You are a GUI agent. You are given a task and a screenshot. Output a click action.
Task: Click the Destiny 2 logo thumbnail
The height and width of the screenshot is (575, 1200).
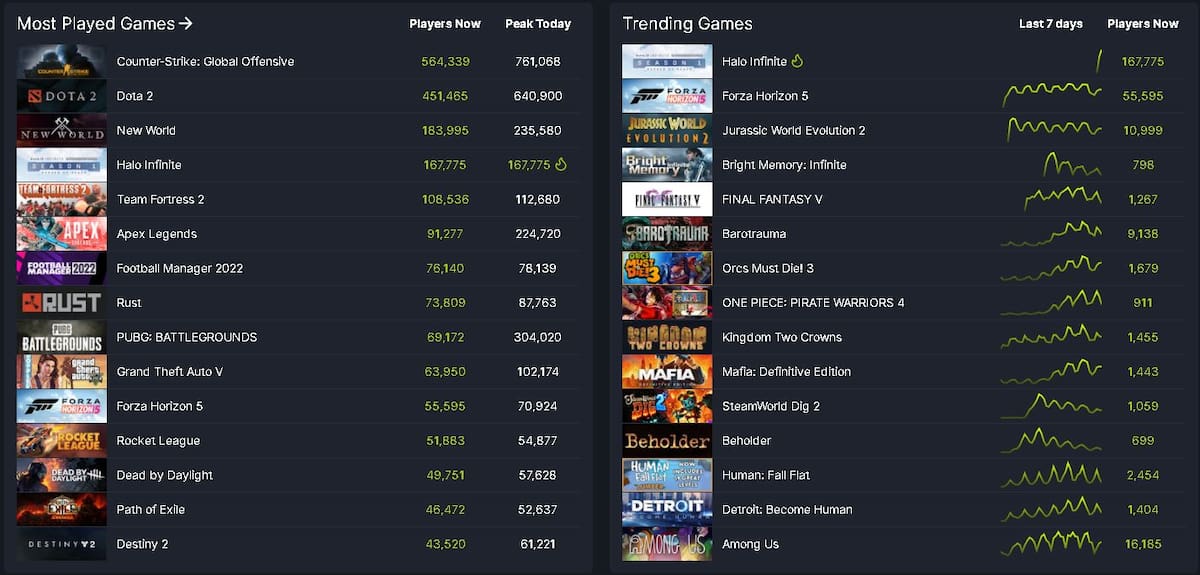(x=61, y=545)
